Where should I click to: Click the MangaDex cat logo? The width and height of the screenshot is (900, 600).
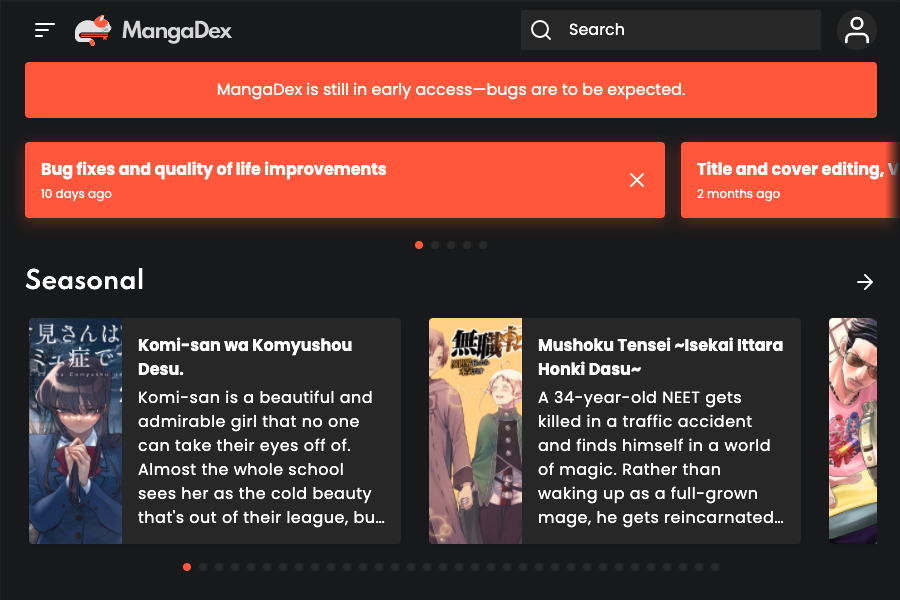(93, 30)
